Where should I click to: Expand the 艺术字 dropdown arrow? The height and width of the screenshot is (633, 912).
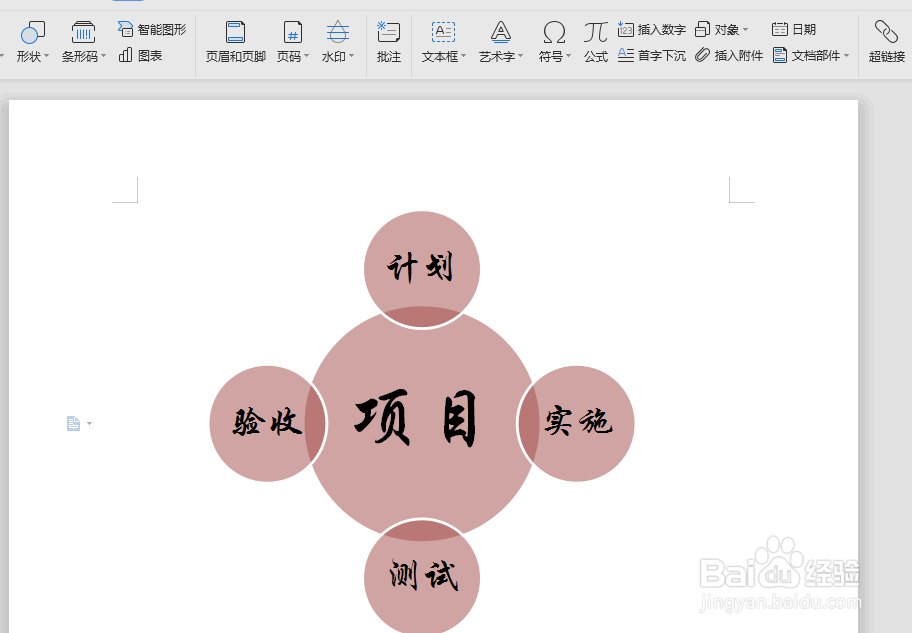pos(521,56)
